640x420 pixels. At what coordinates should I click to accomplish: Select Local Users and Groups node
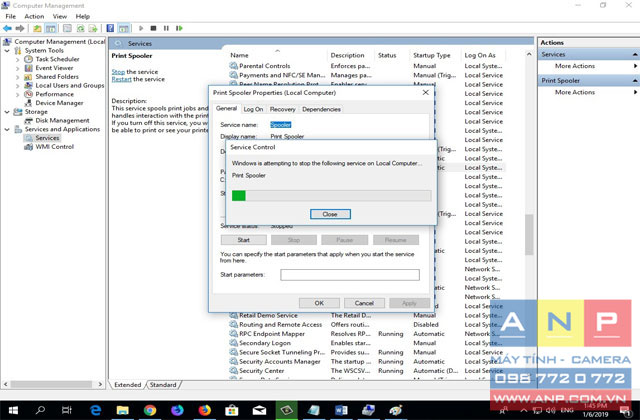69,85
